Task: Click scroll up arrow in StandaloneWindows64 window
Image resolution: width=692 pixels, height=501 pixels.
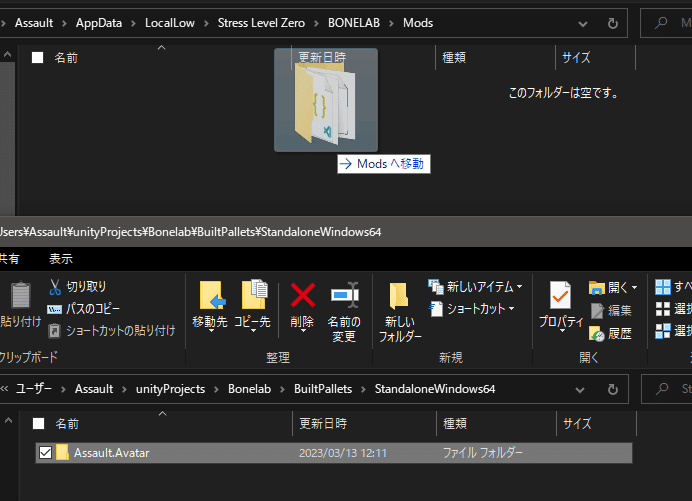Action: 8,420
